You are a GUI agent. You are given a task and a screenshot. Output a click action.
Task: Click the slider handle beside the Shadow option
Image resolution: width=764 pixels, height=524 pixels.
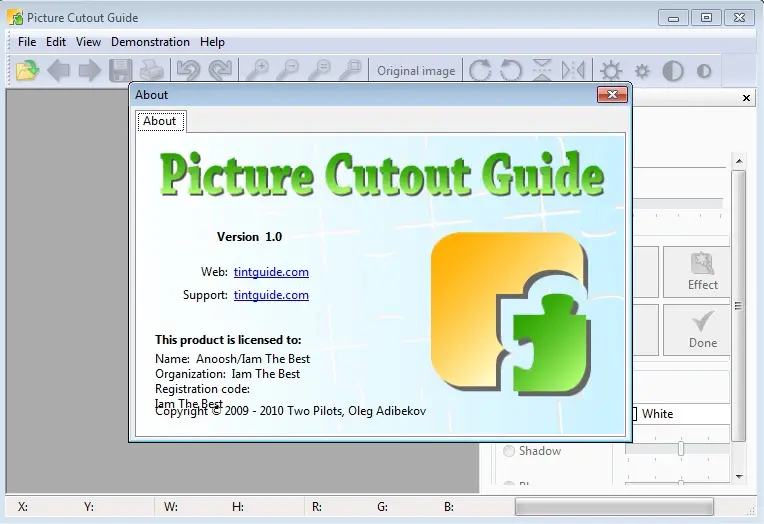(x=681, y=448)
